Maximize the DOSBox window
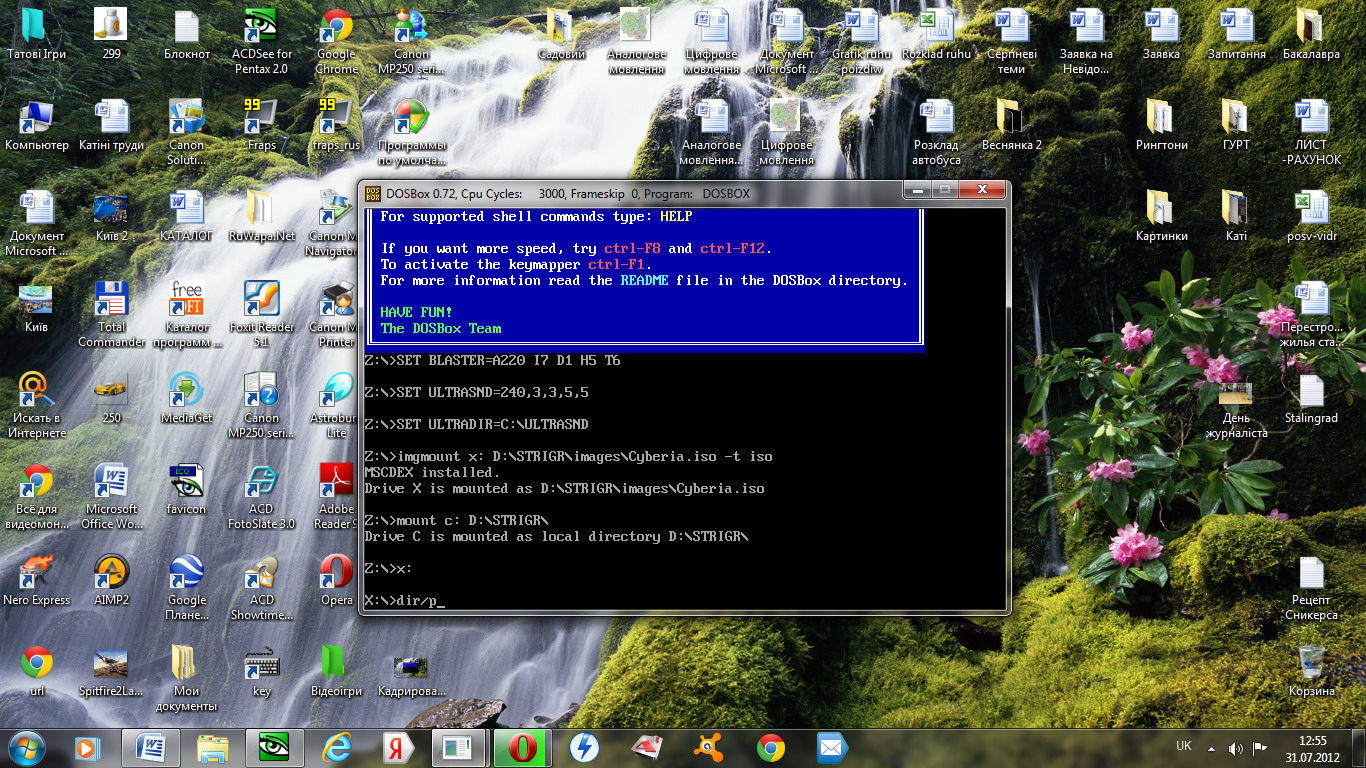Screen dimensions: 1366x768 945,189
